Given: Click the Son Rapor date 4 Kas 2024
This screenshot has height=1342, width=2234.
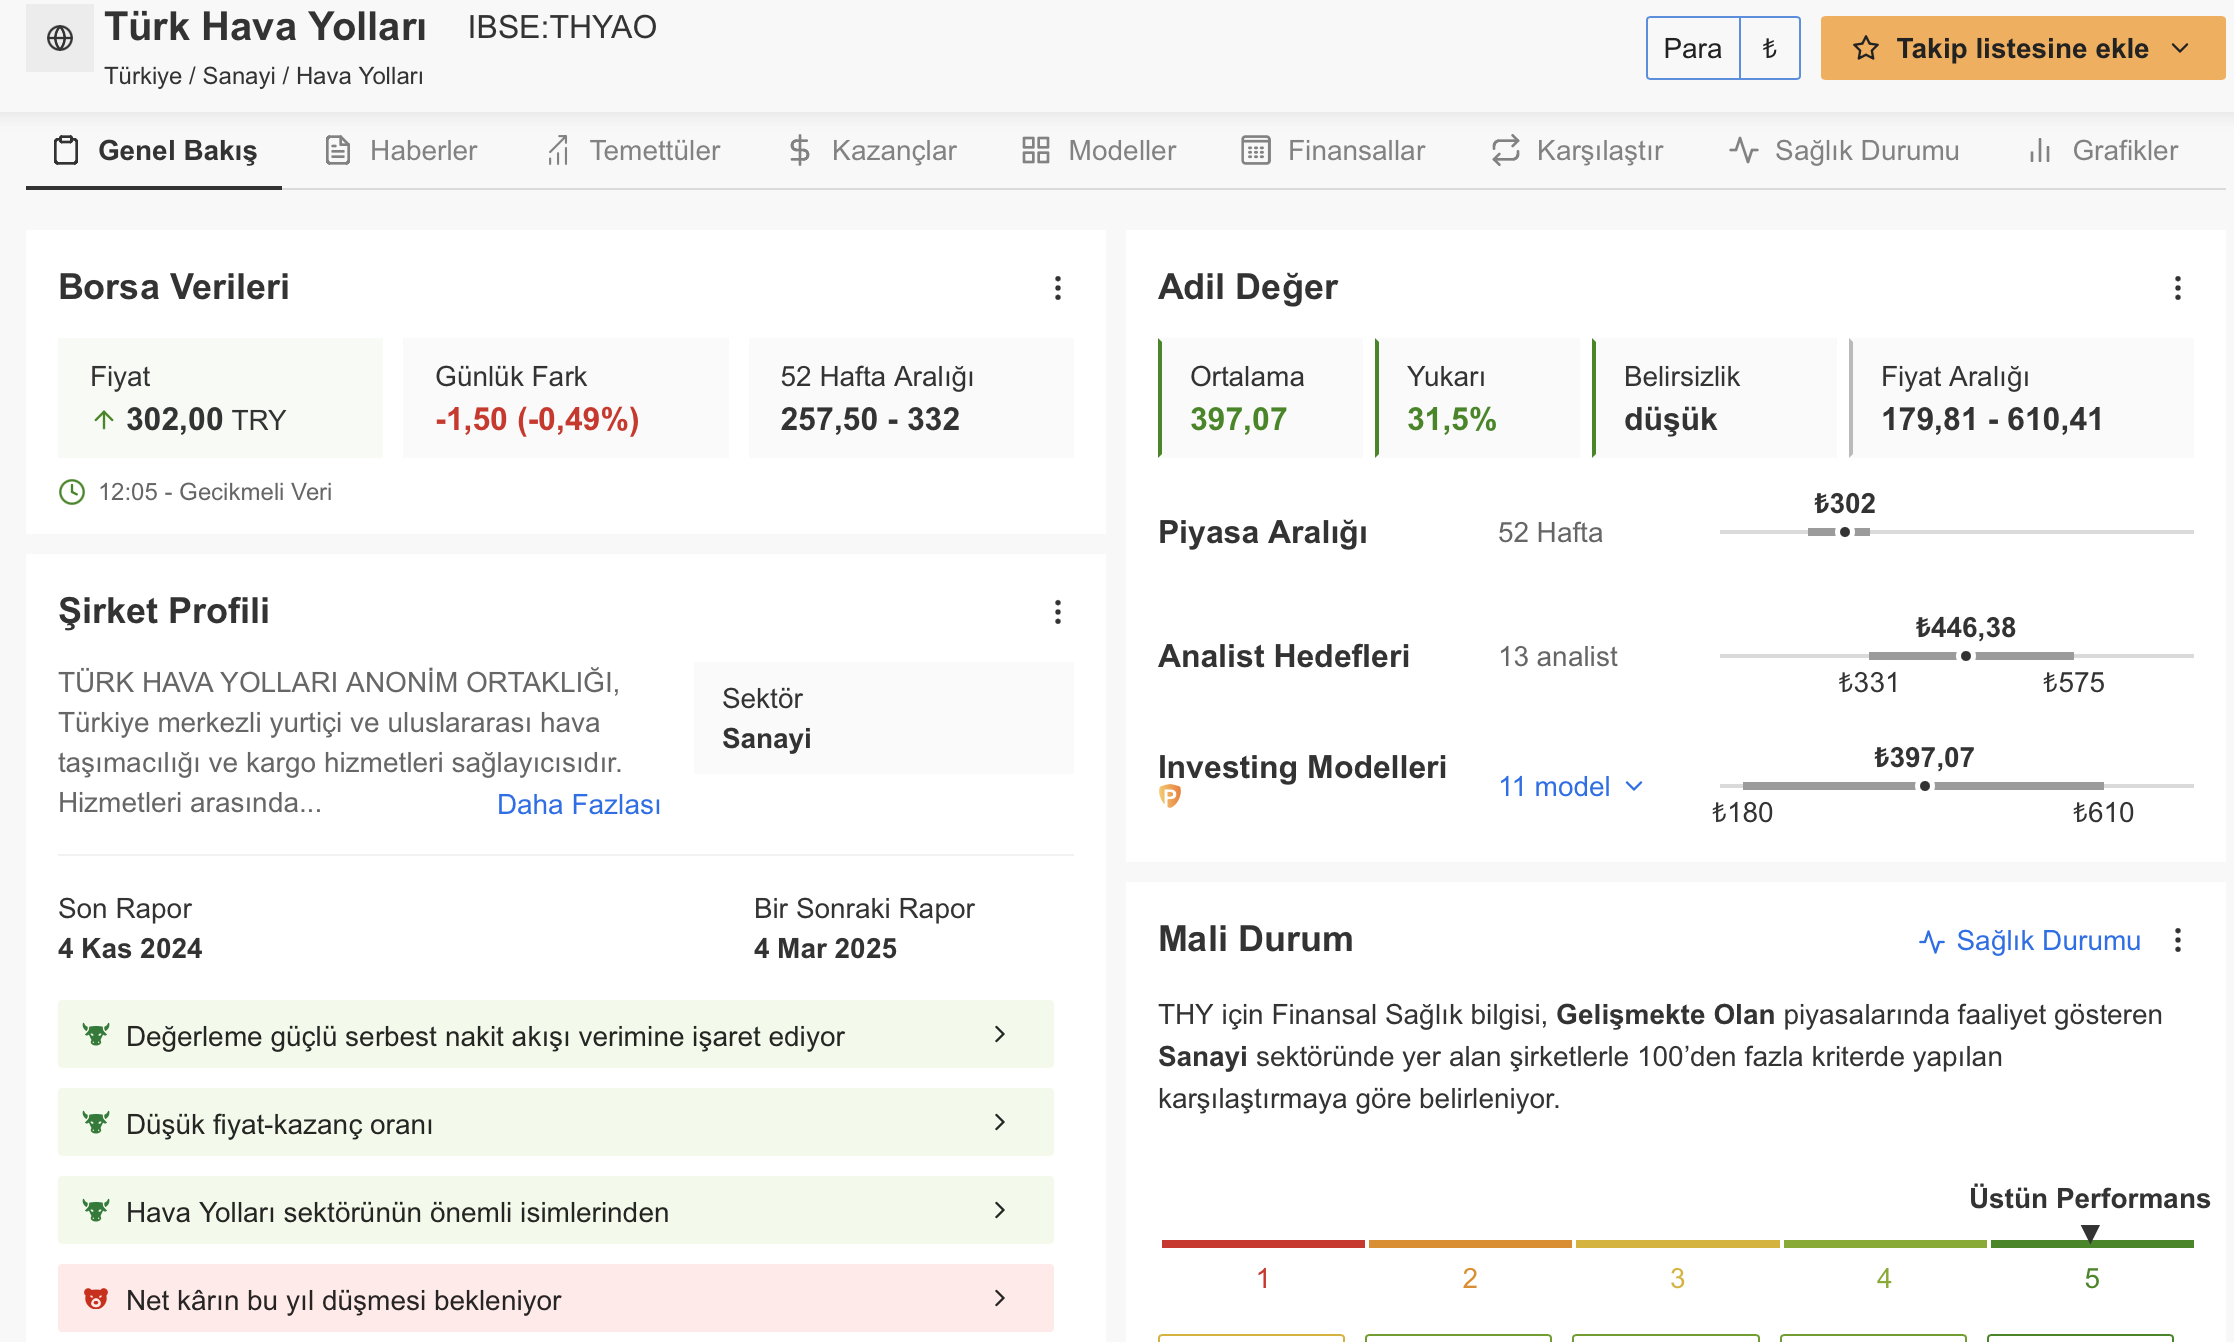Looking at the screenshot, I should [x=130, y=948].
